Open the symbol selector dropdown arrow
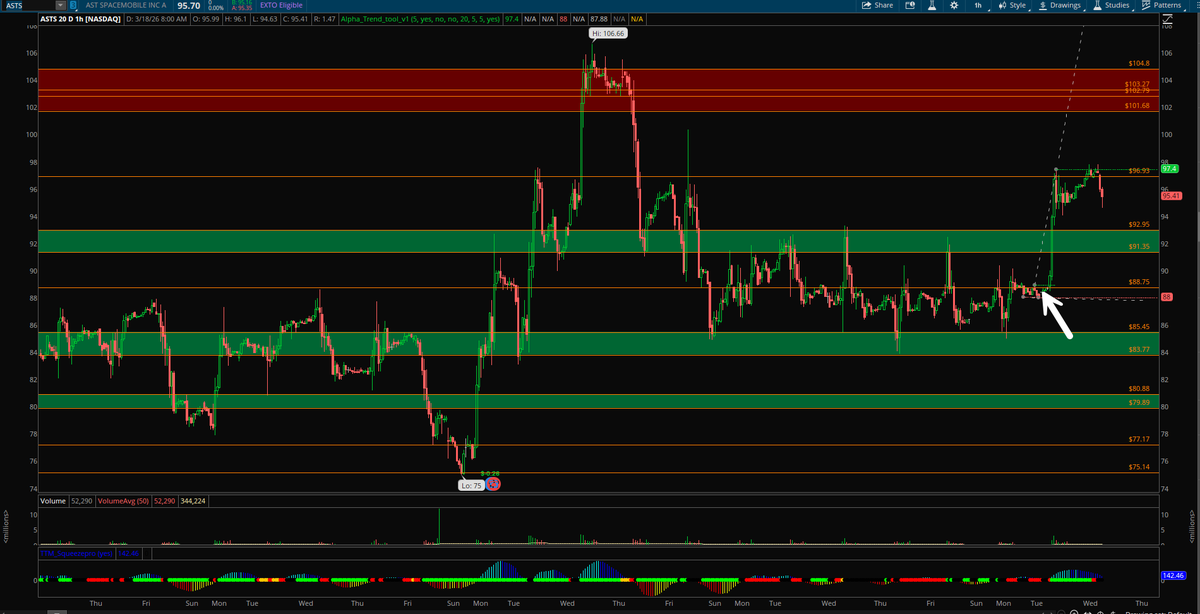This screenshot has height=614, width=1200. click(x=59, y=5)
